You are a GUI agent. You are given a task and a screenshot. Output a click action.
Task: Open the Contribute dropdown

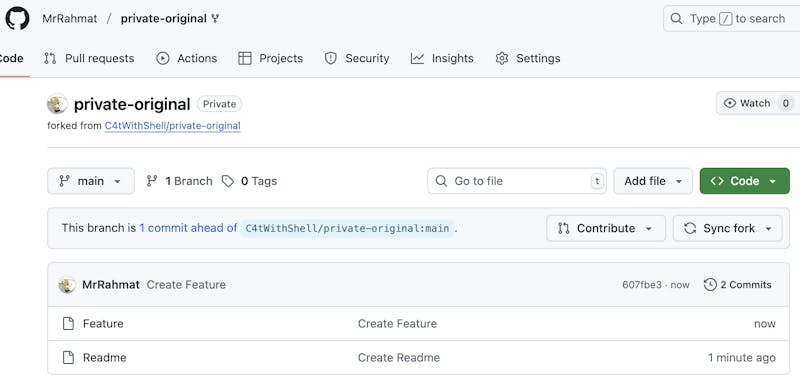coord(606,228)
